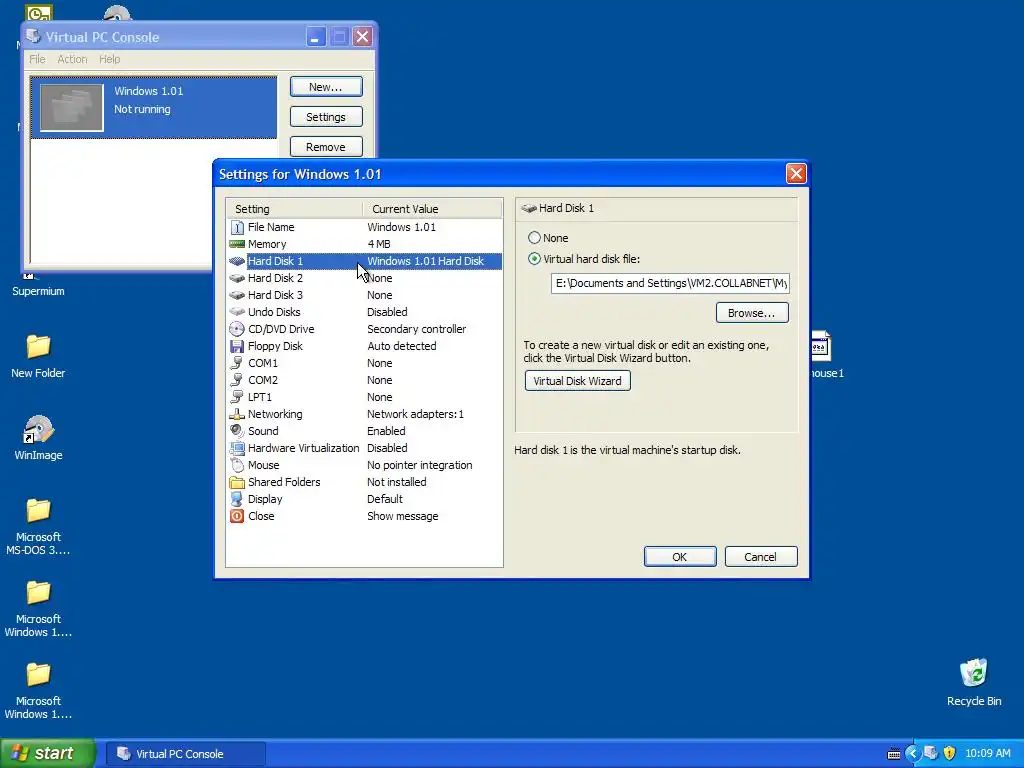Image resolution: width=1024 pixels, height=768 pixels.
Task: Select the Windows 1.01 virtual machine thumbnail
Action: click(x=72, y=107)
